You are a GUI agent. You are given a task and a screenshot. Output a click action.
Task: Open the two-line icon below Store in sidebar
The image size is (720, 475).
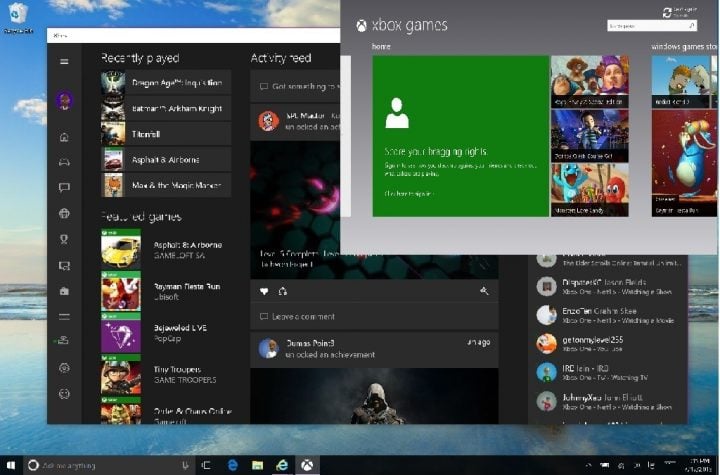pyautogui.click(x=64, y=317)
